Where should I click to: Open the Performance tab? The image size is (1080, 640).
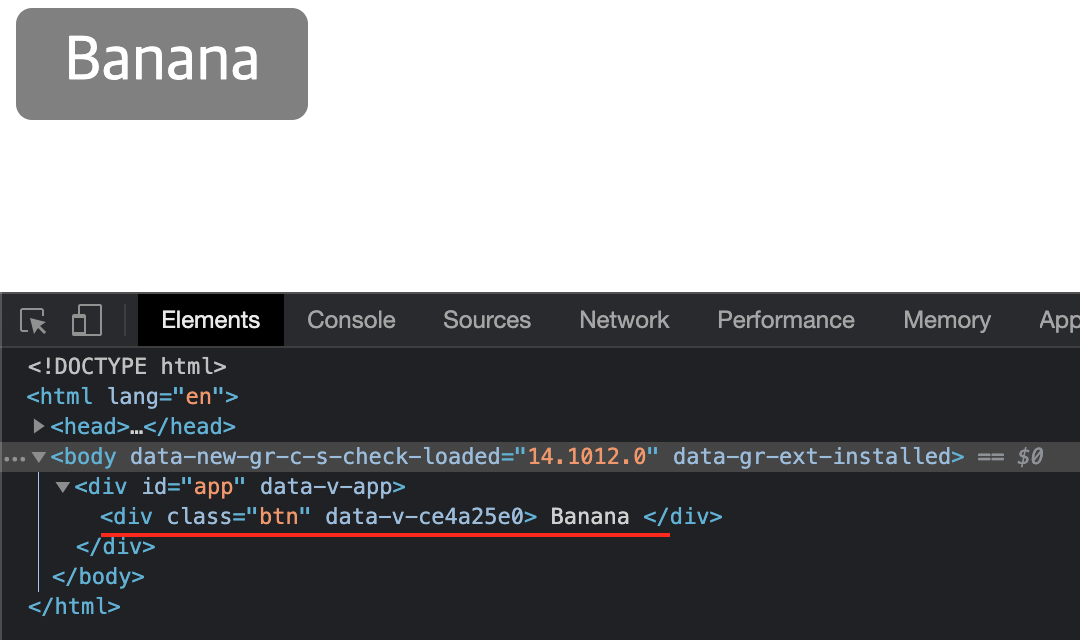pos(786,320)
